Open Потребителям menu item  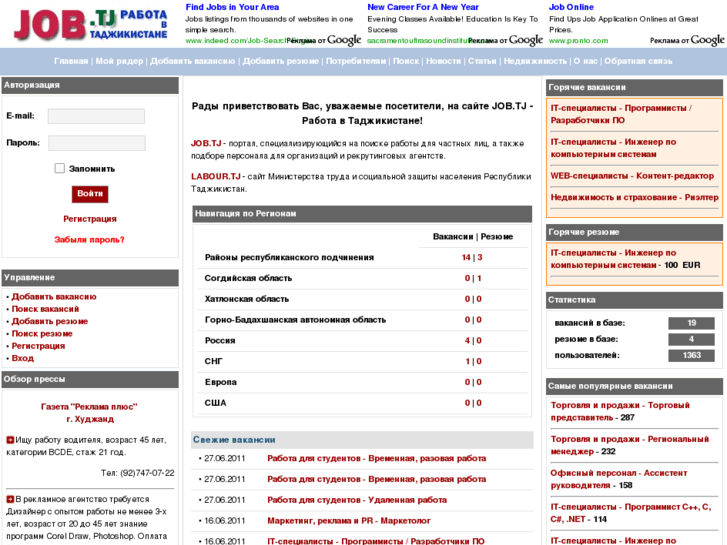click(356, 61)
